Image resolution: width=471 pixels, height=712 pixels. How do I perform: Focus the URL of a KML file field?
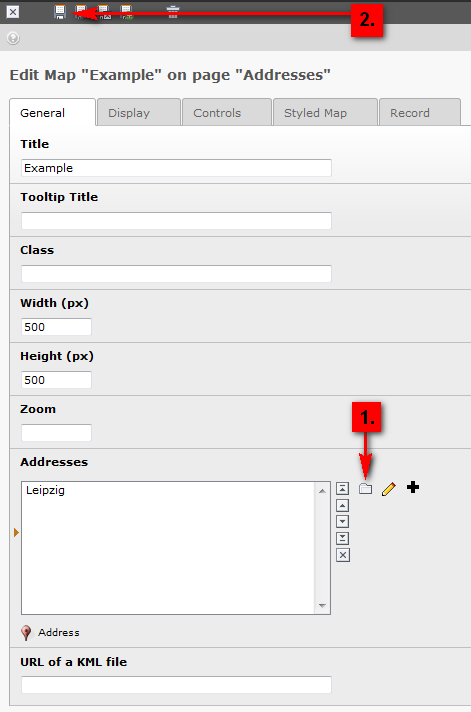point(176,685)
